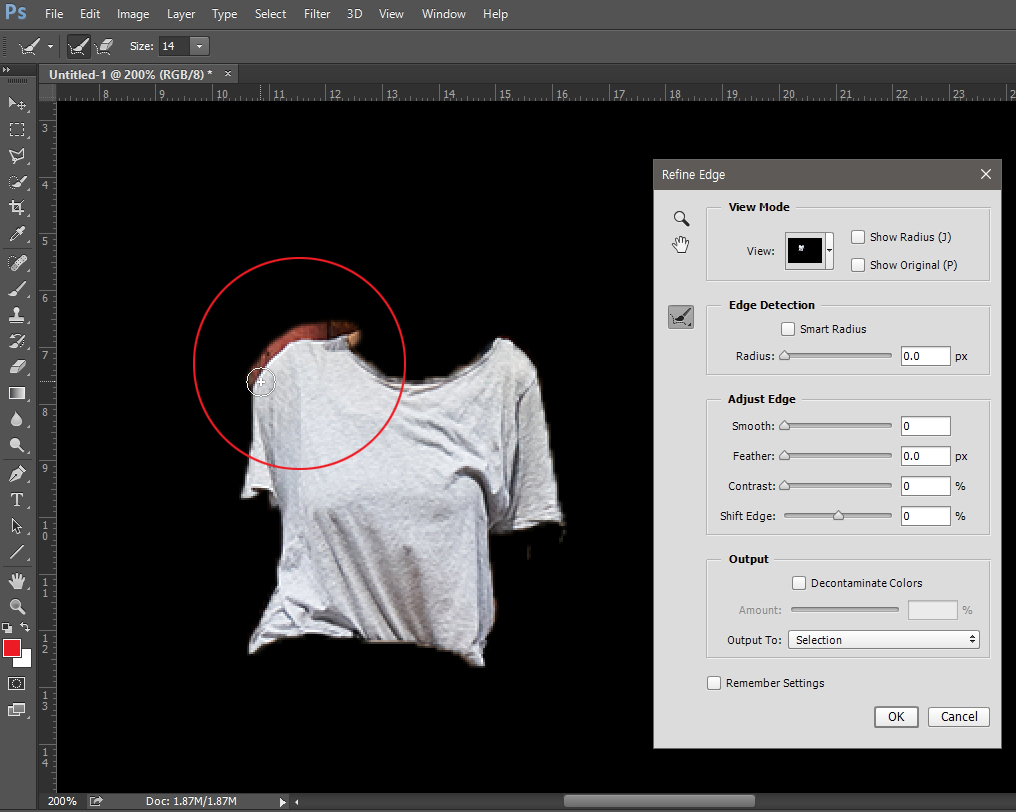The image size is (1016, 812).
Task: Select the Clone Stamp tool
Action: click(x=17, y=315)
